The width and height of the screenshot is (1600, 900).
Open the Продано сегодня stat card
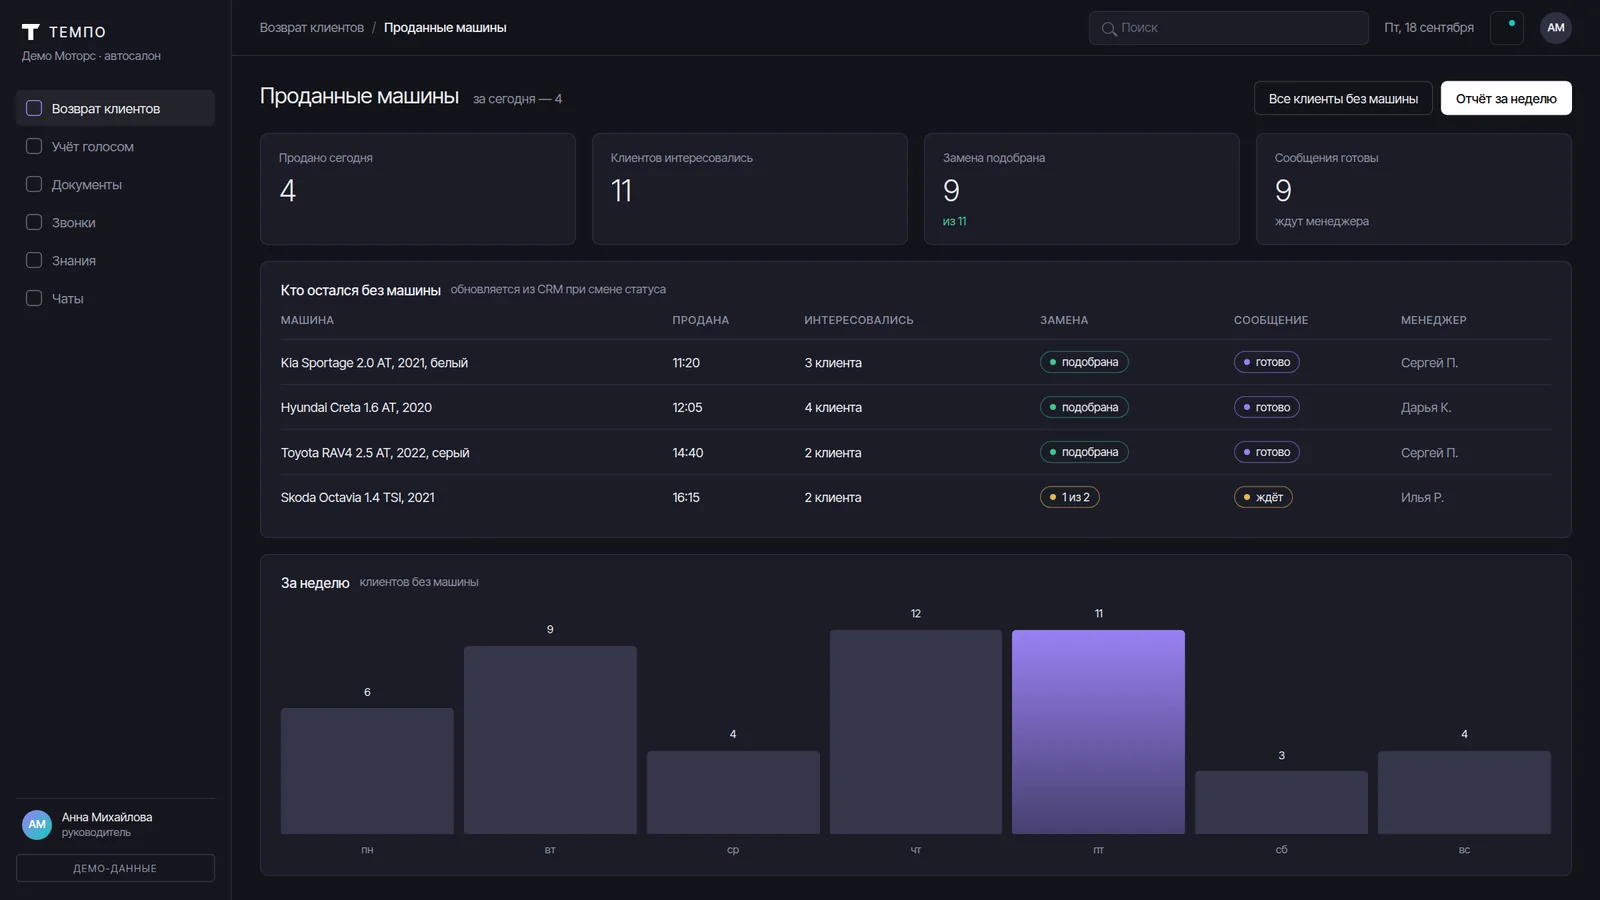tap(418, 189)
